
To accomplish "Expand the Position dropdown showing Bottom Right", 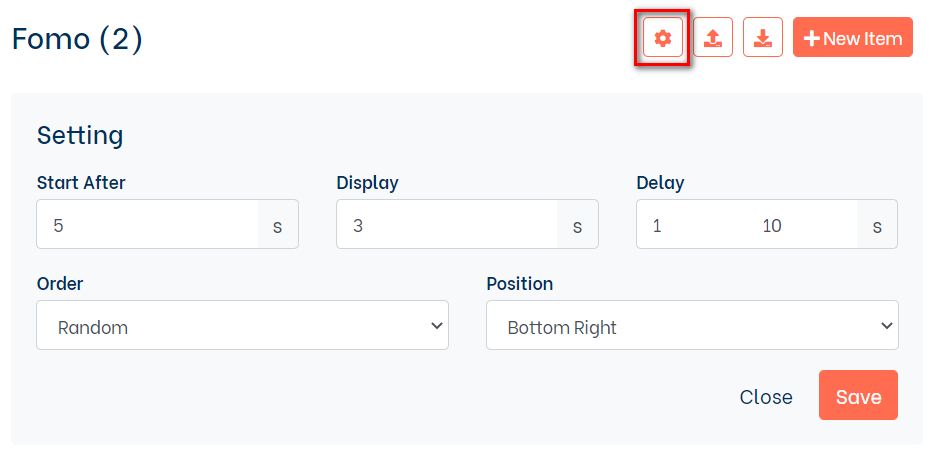I will click(692, 326).
